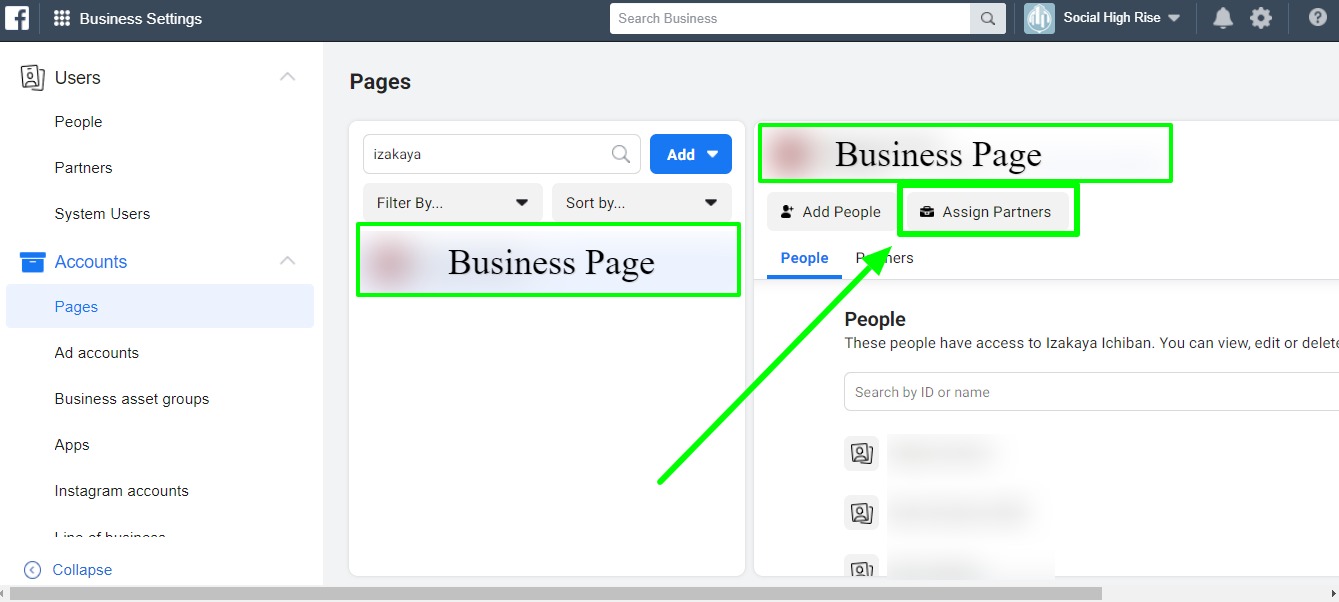Open Ad accounts in sidebar

(97, 353)
